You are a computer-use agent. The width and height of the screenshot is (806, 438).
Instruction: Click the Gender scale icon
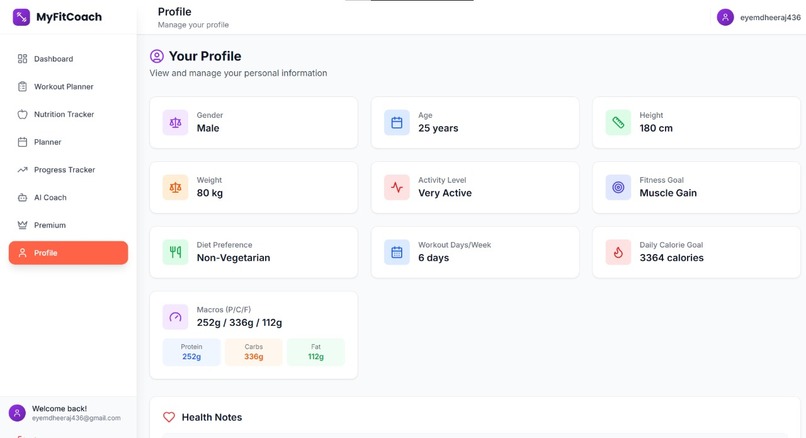175,122
